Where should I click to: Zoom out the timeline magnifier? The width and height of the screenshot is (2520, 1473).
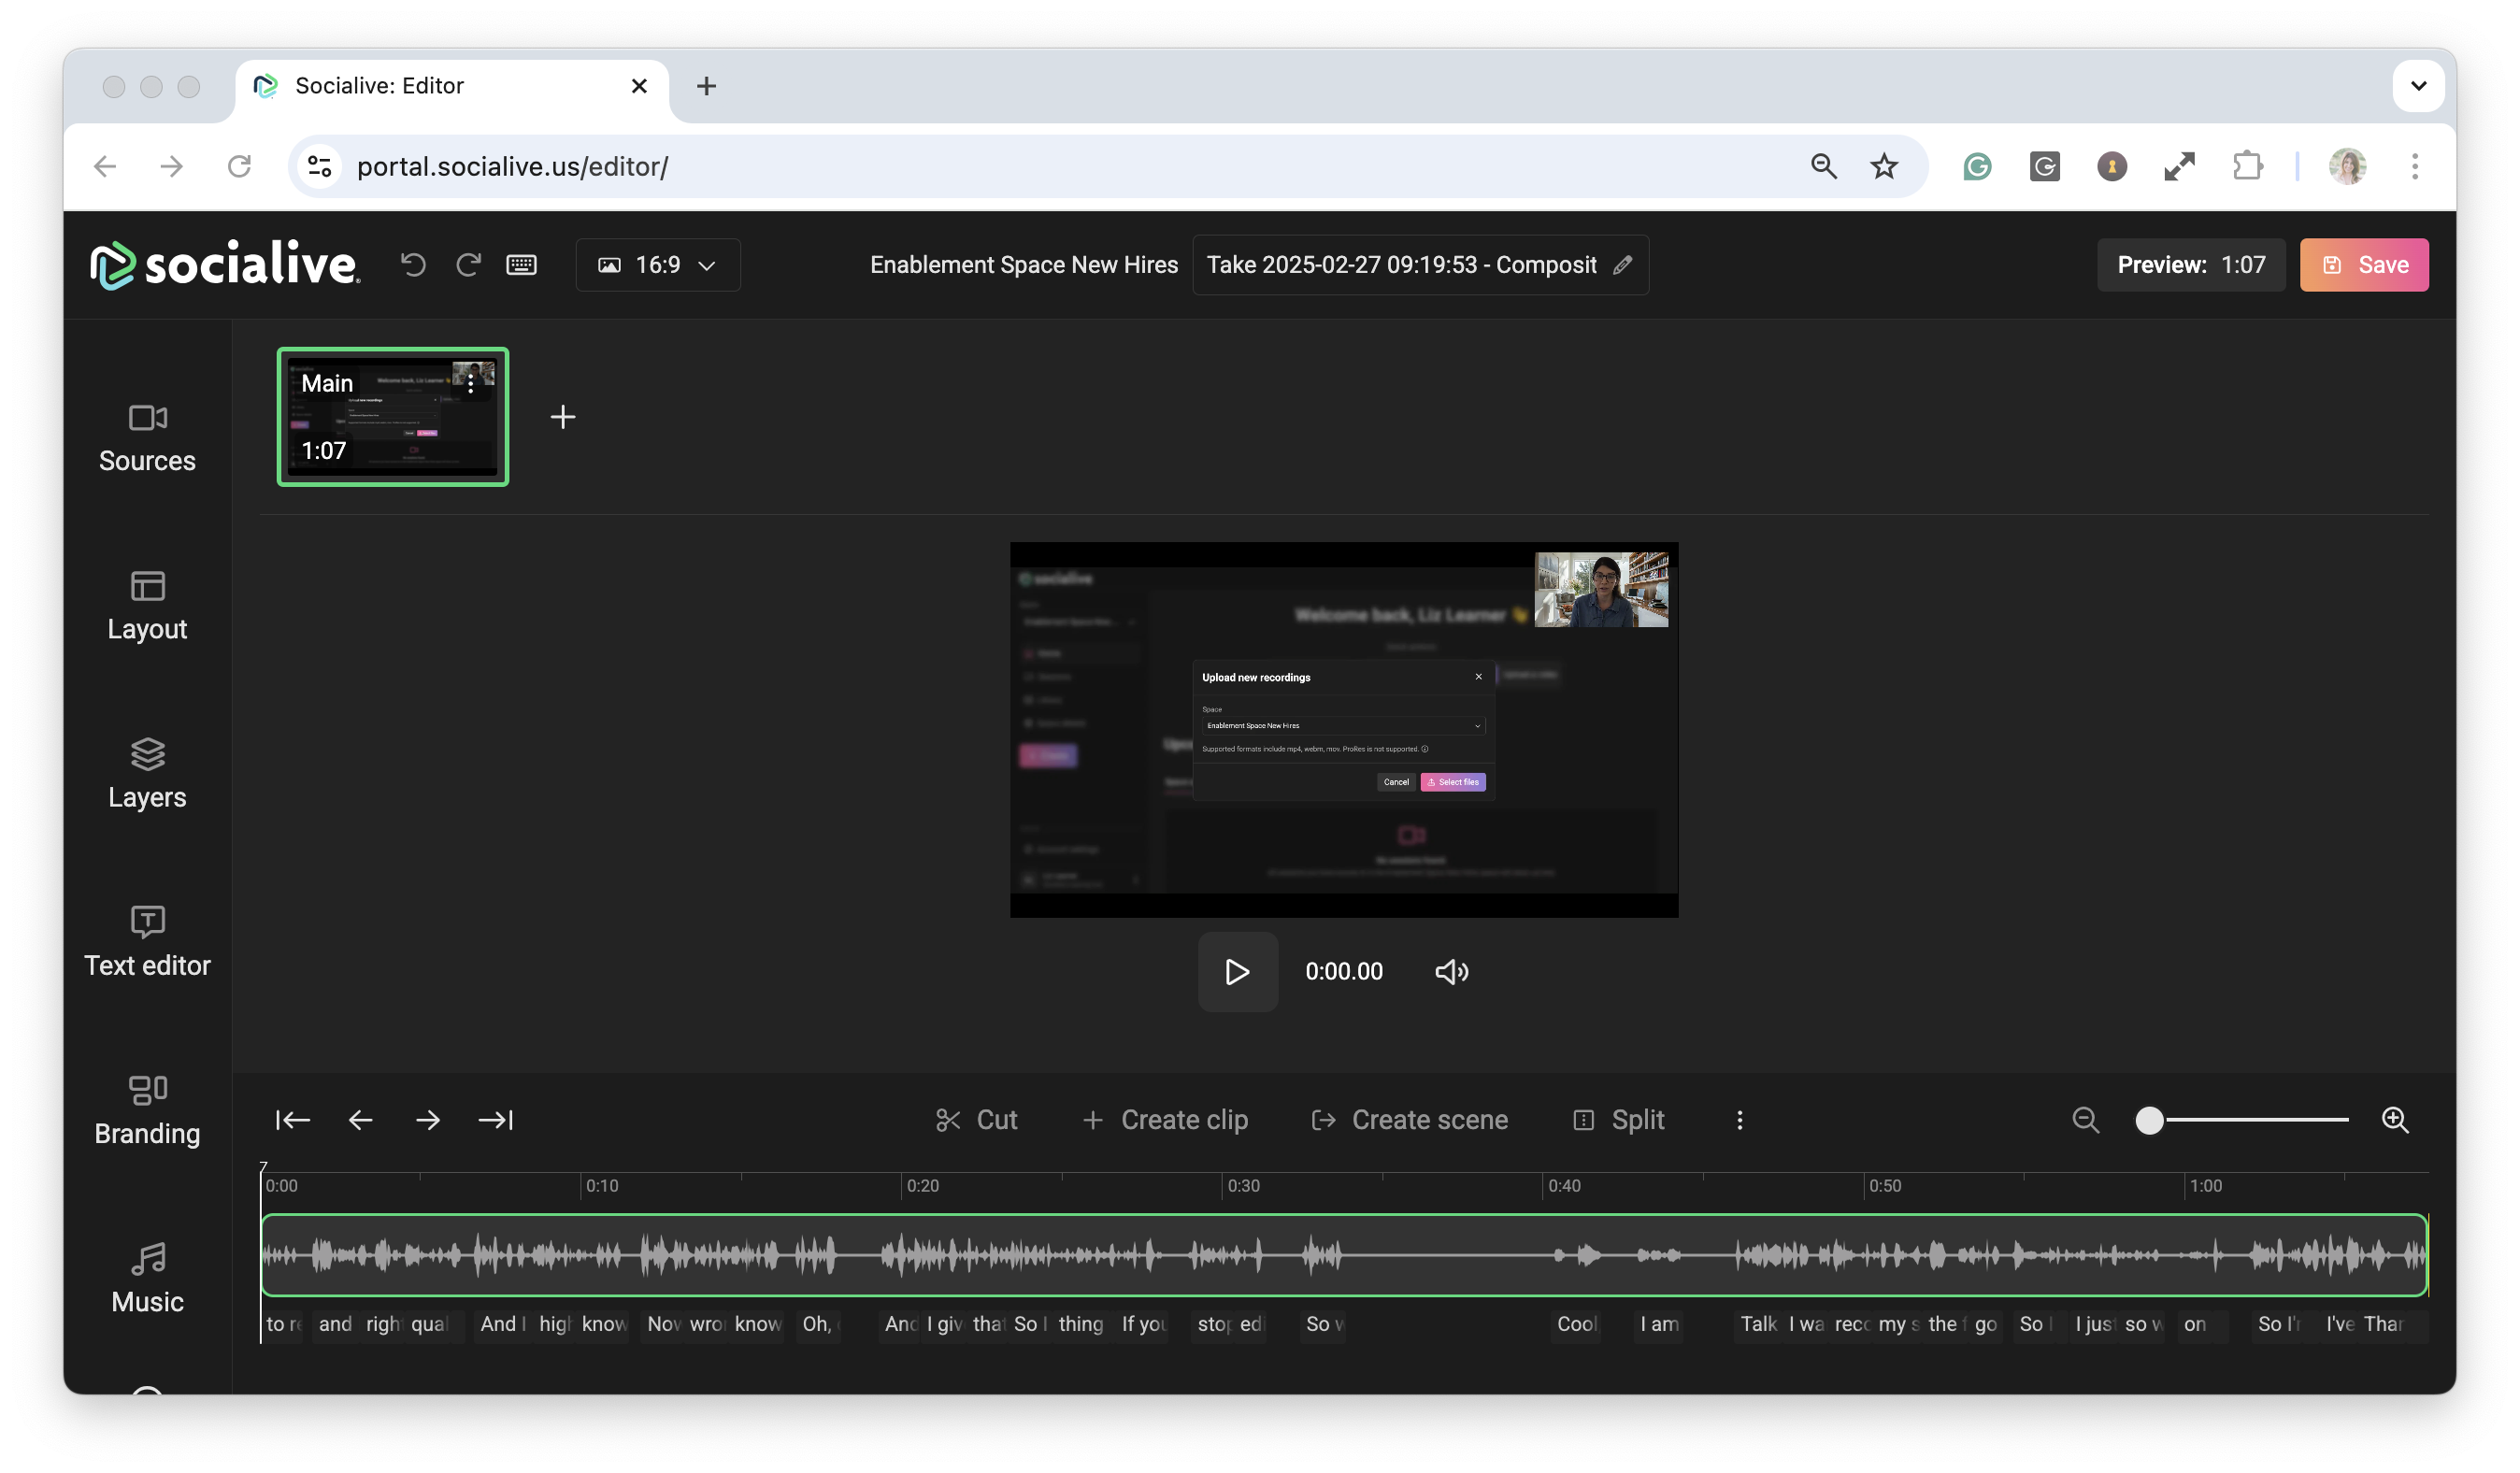[x=2085, y=1120]
